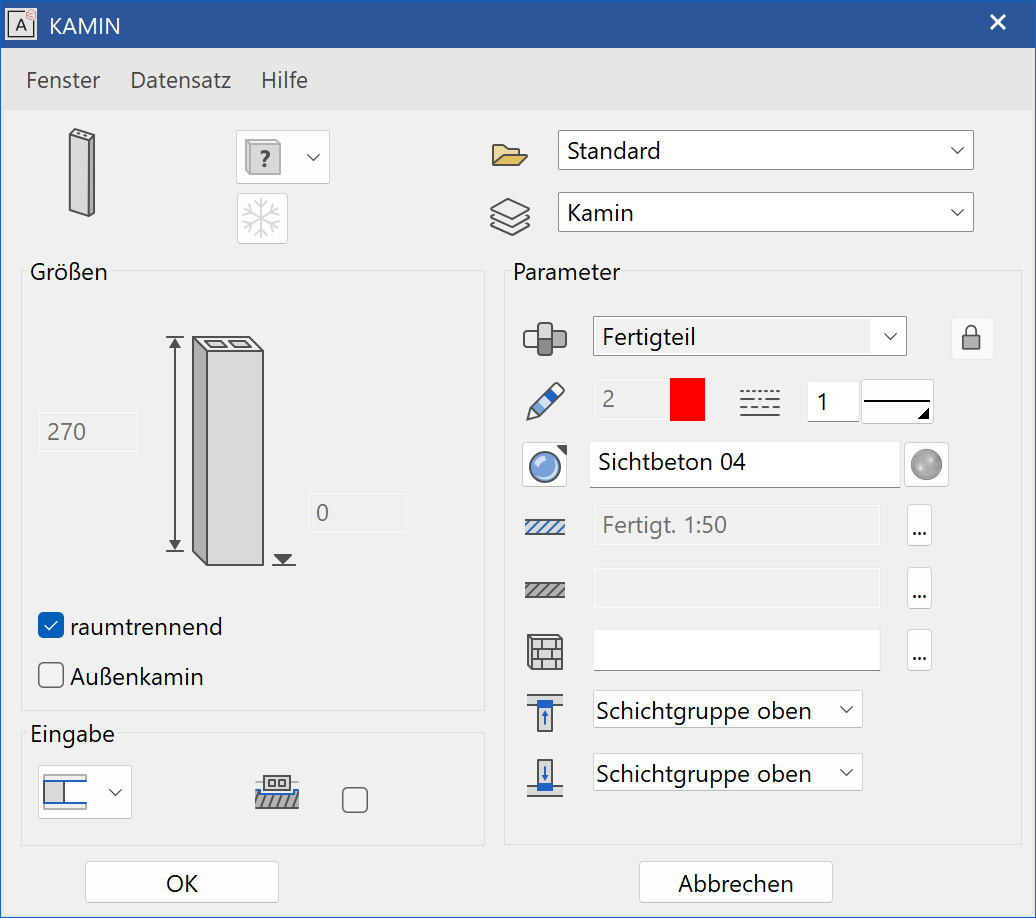
Task: Expand the Fertigteil dropdown
Action: [x=749, y=336]
